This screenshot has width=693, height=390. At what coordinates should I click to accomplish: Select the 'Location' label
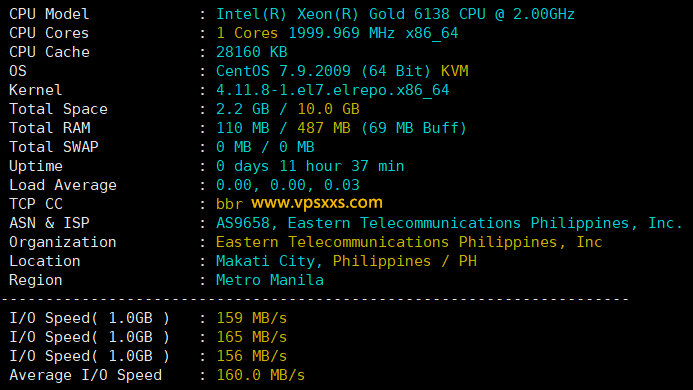tap(45, 261)
